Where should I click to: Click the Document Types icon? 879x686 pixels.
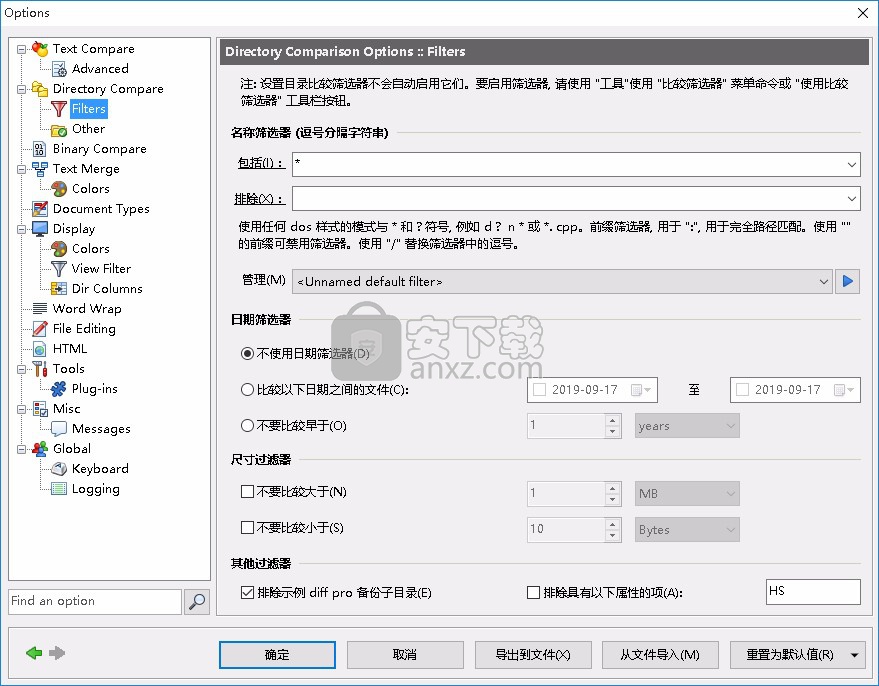[40, 208]
